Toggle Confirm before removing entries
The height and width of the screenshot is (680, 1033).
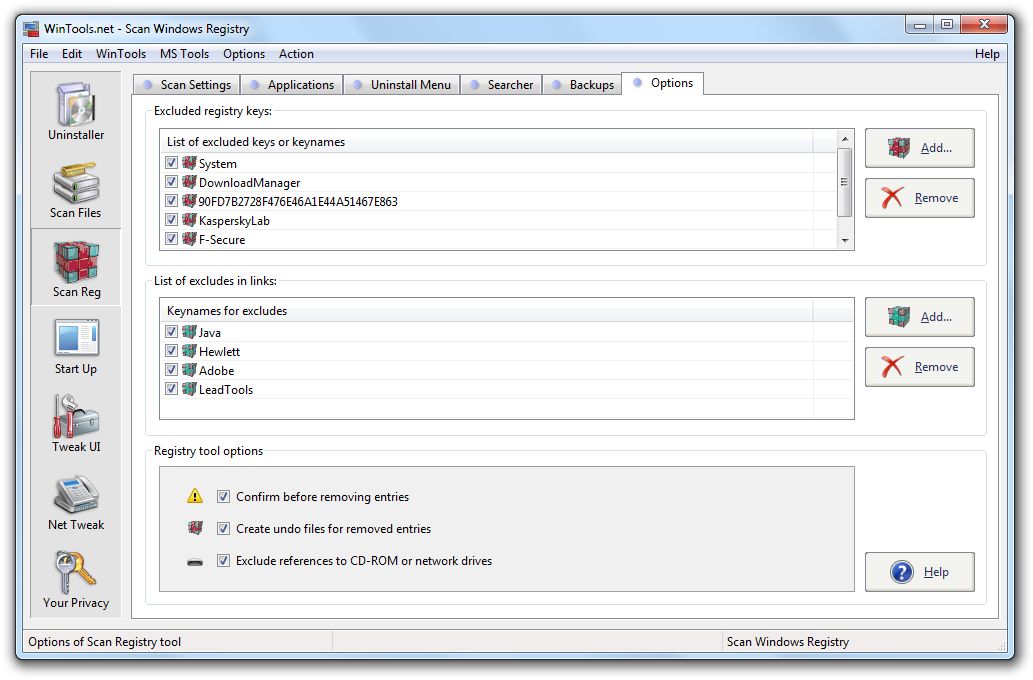pyautogui.click(x=223, y=496)
